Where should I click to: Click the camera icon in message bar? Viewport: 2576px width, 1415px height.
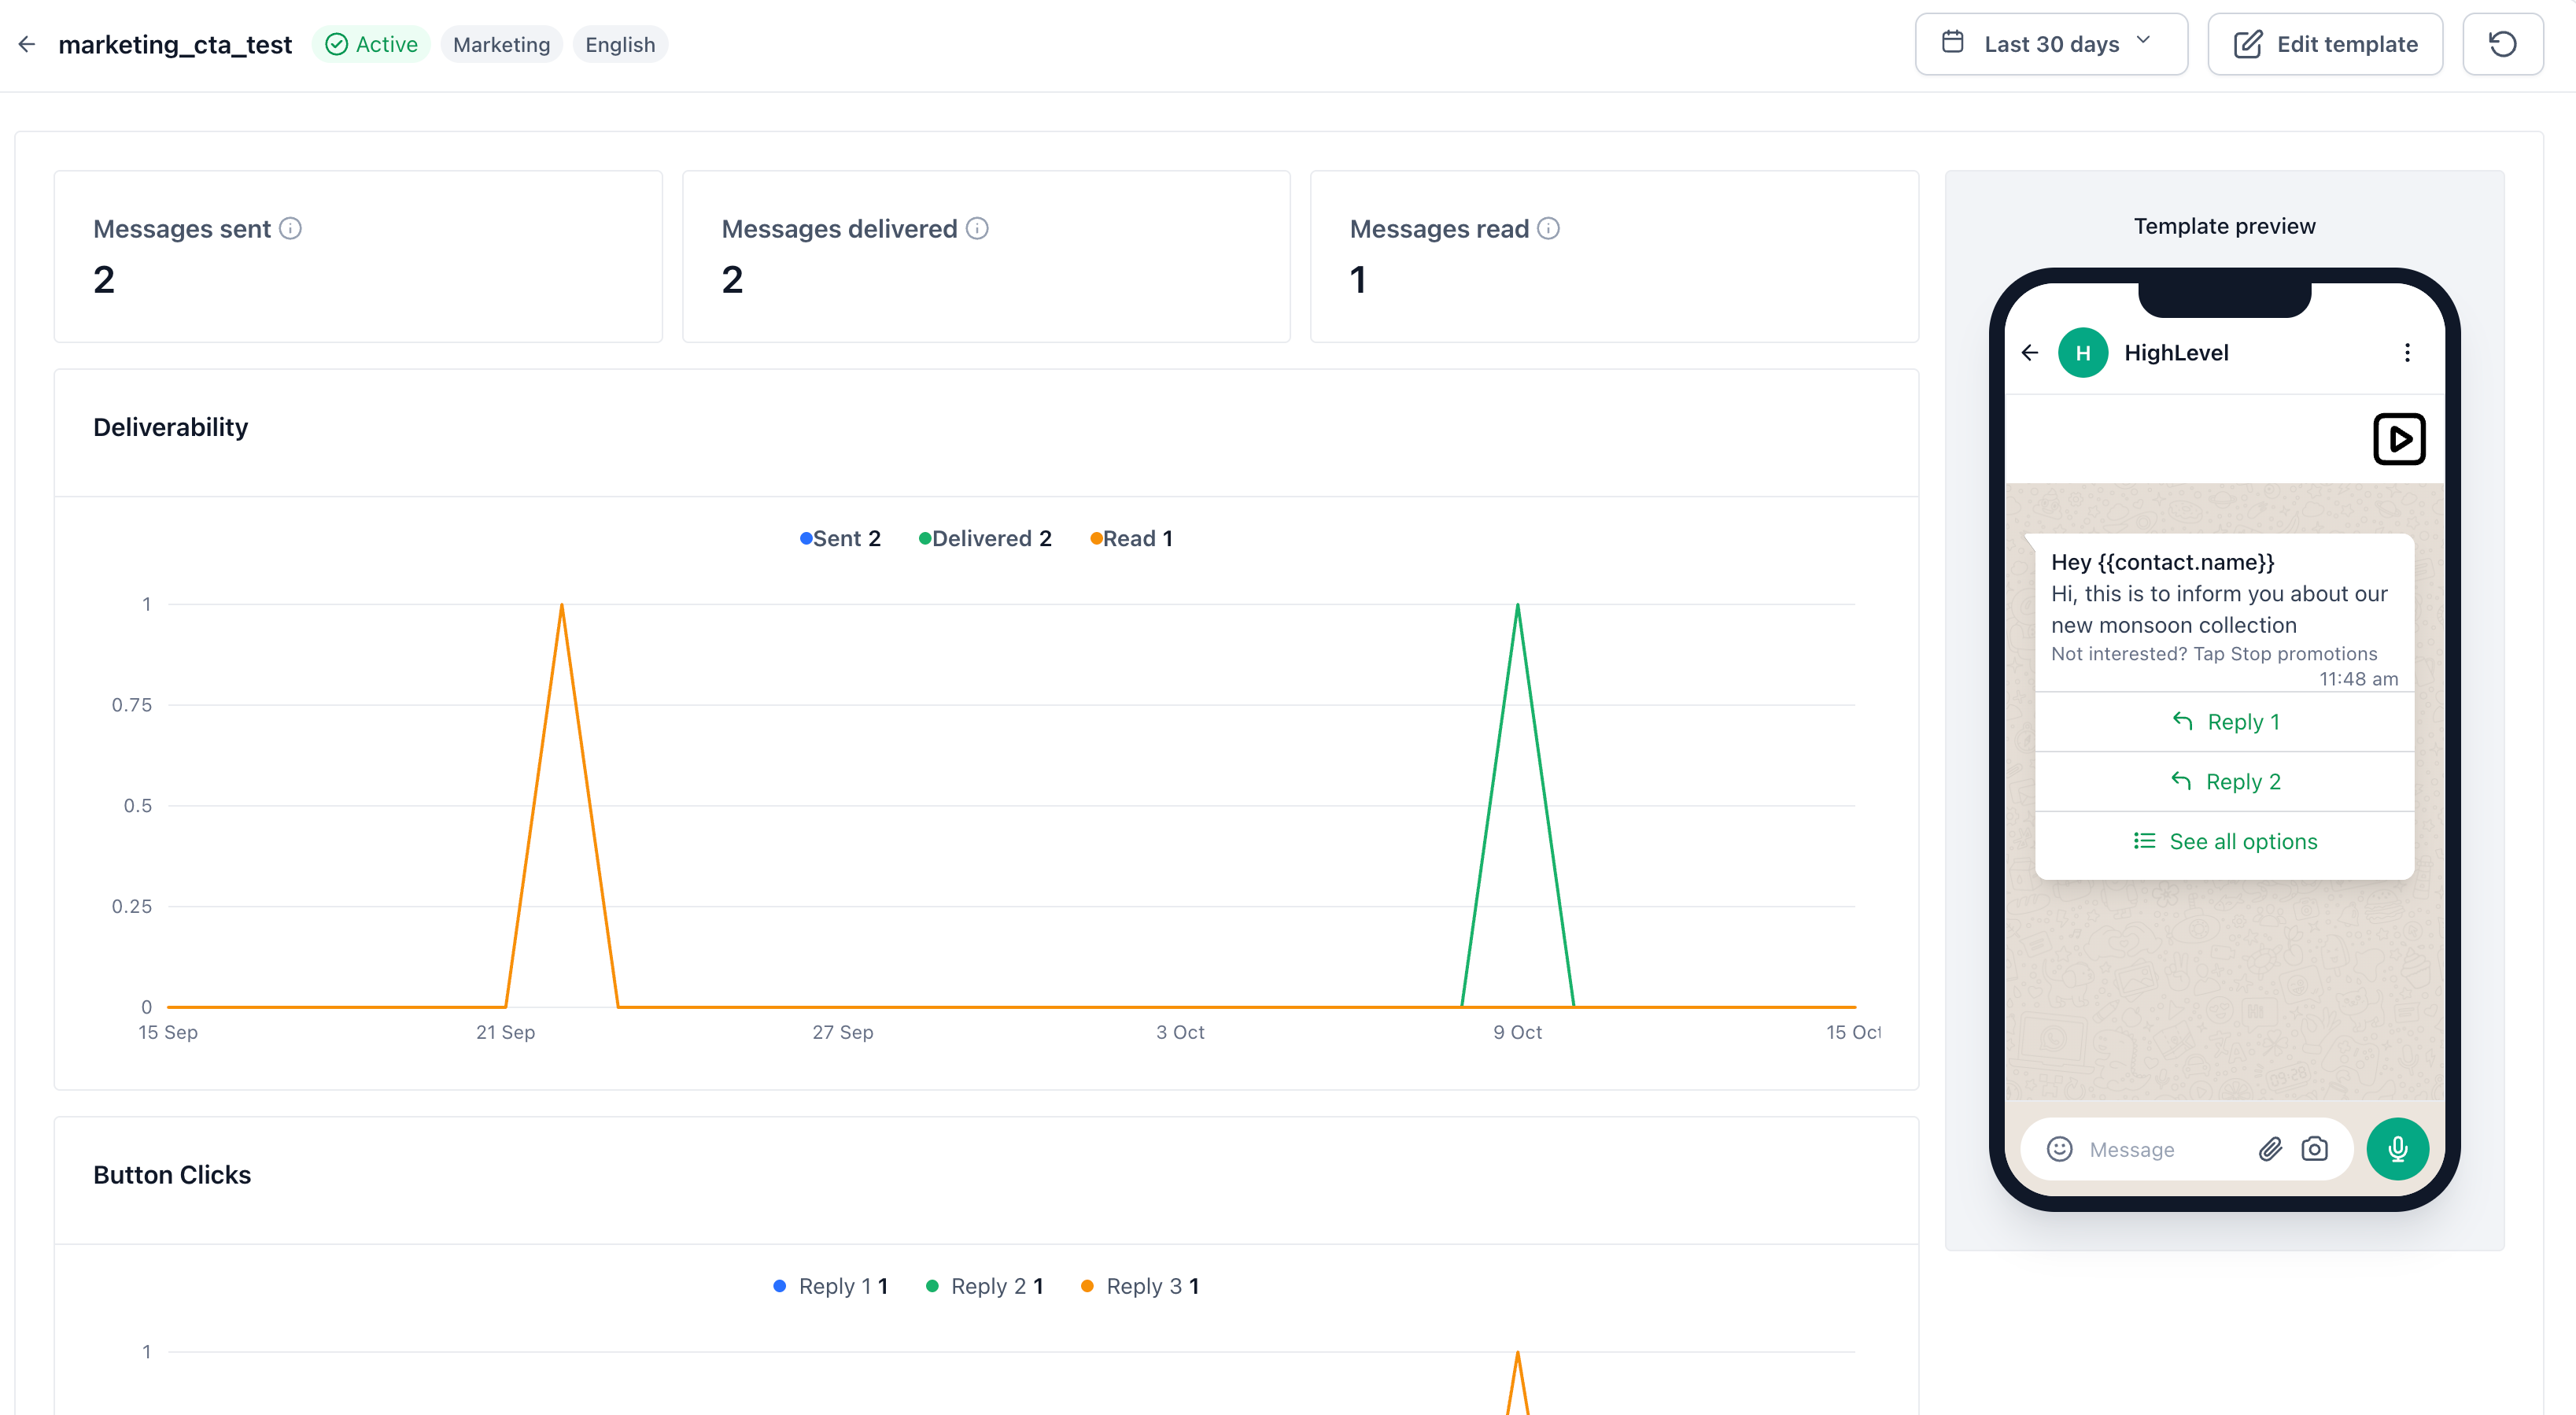click(2314, 1149)
